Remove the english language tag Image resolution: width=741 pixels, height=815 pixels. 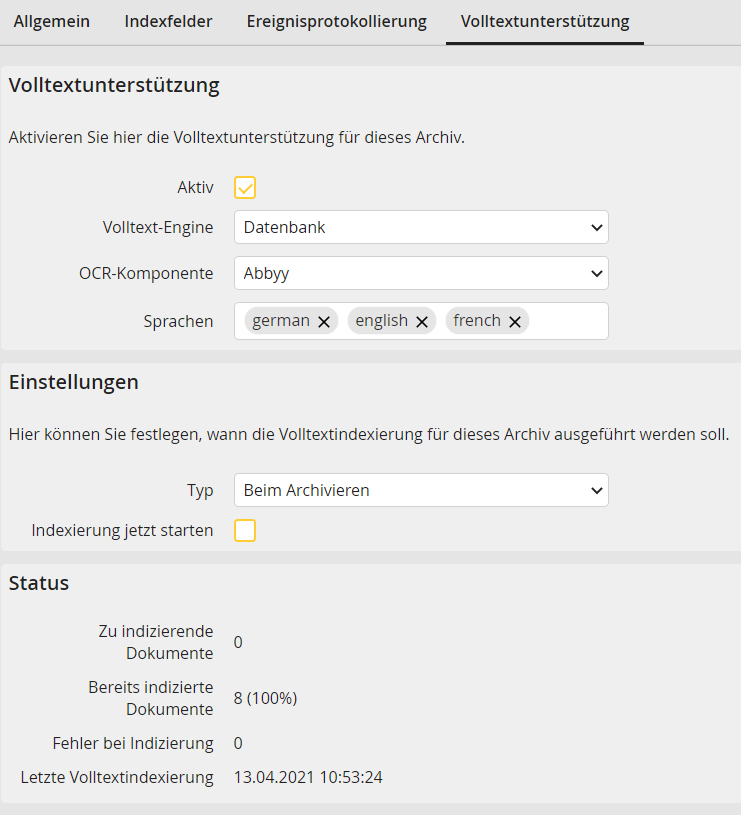coord(421,320)
